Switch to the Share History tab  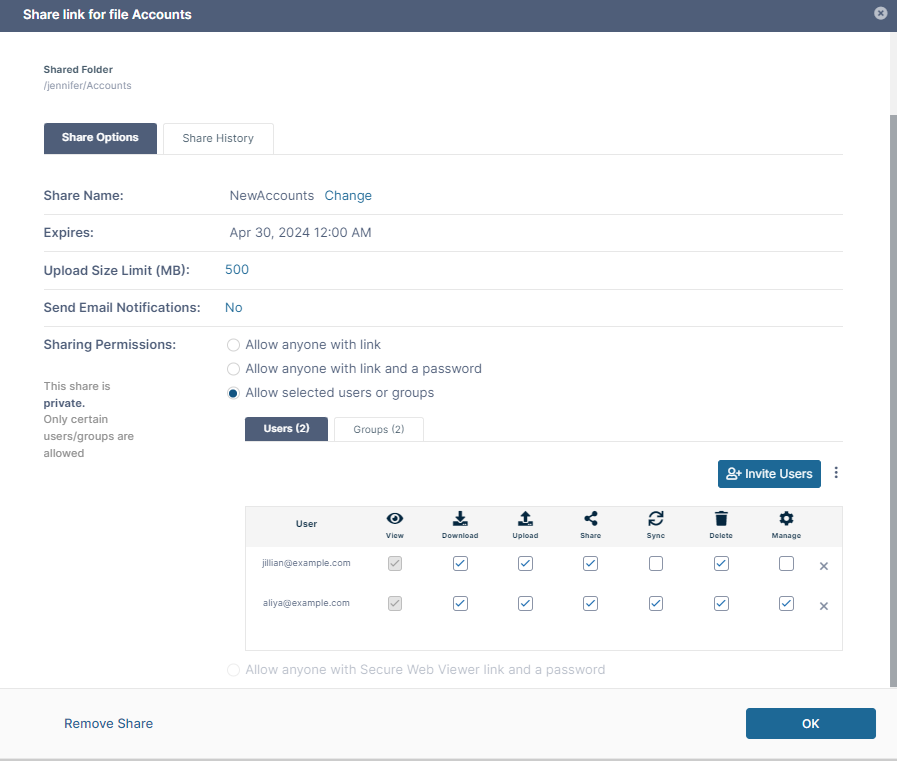[218, 138]
